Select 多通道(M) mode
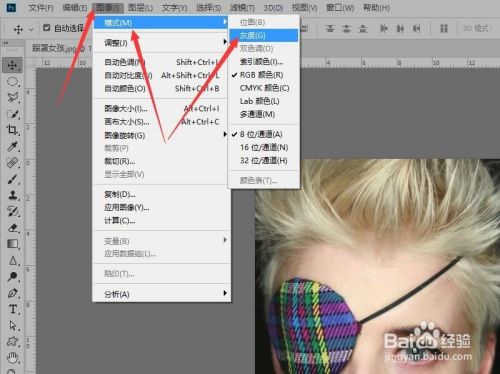The height and width of the screenshot is (374, 500). [264, 114]
